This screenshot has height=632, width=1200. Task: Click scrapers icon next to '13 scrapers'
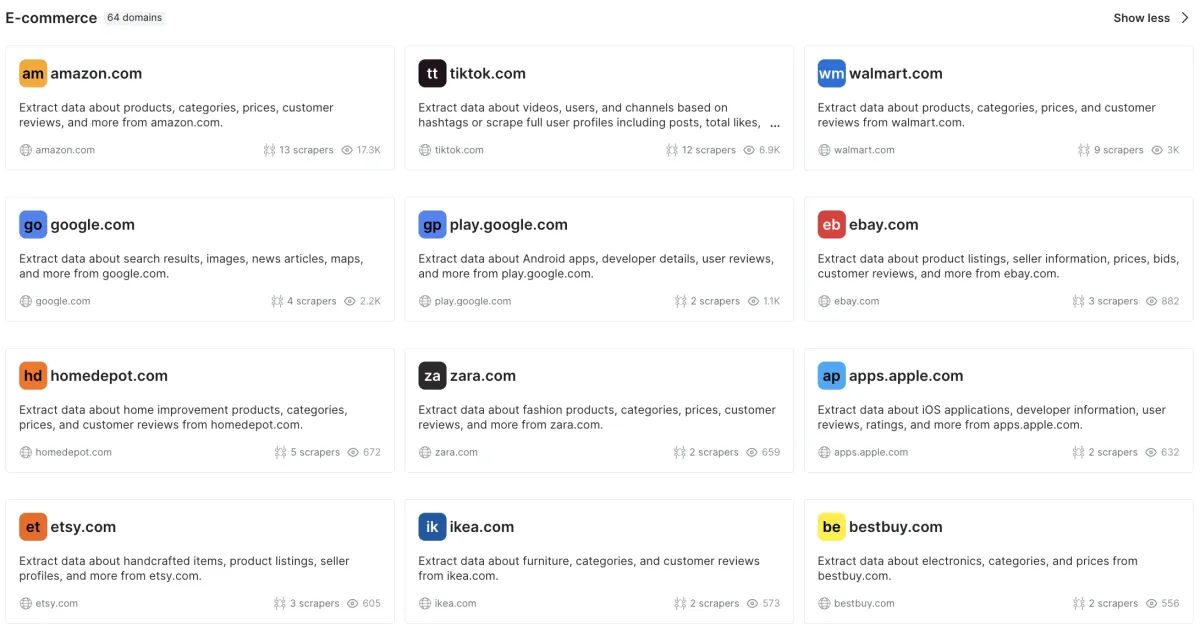(269, 150)
